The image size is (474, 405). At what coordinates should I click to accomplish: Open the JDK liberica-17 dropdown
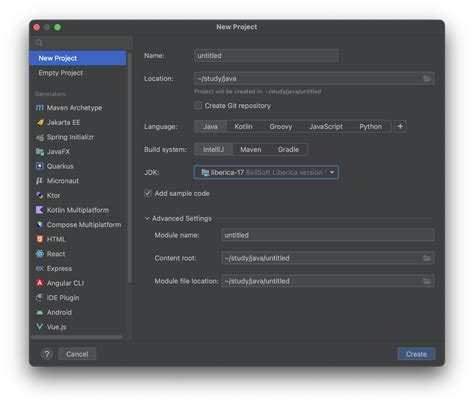click(266, 172)
